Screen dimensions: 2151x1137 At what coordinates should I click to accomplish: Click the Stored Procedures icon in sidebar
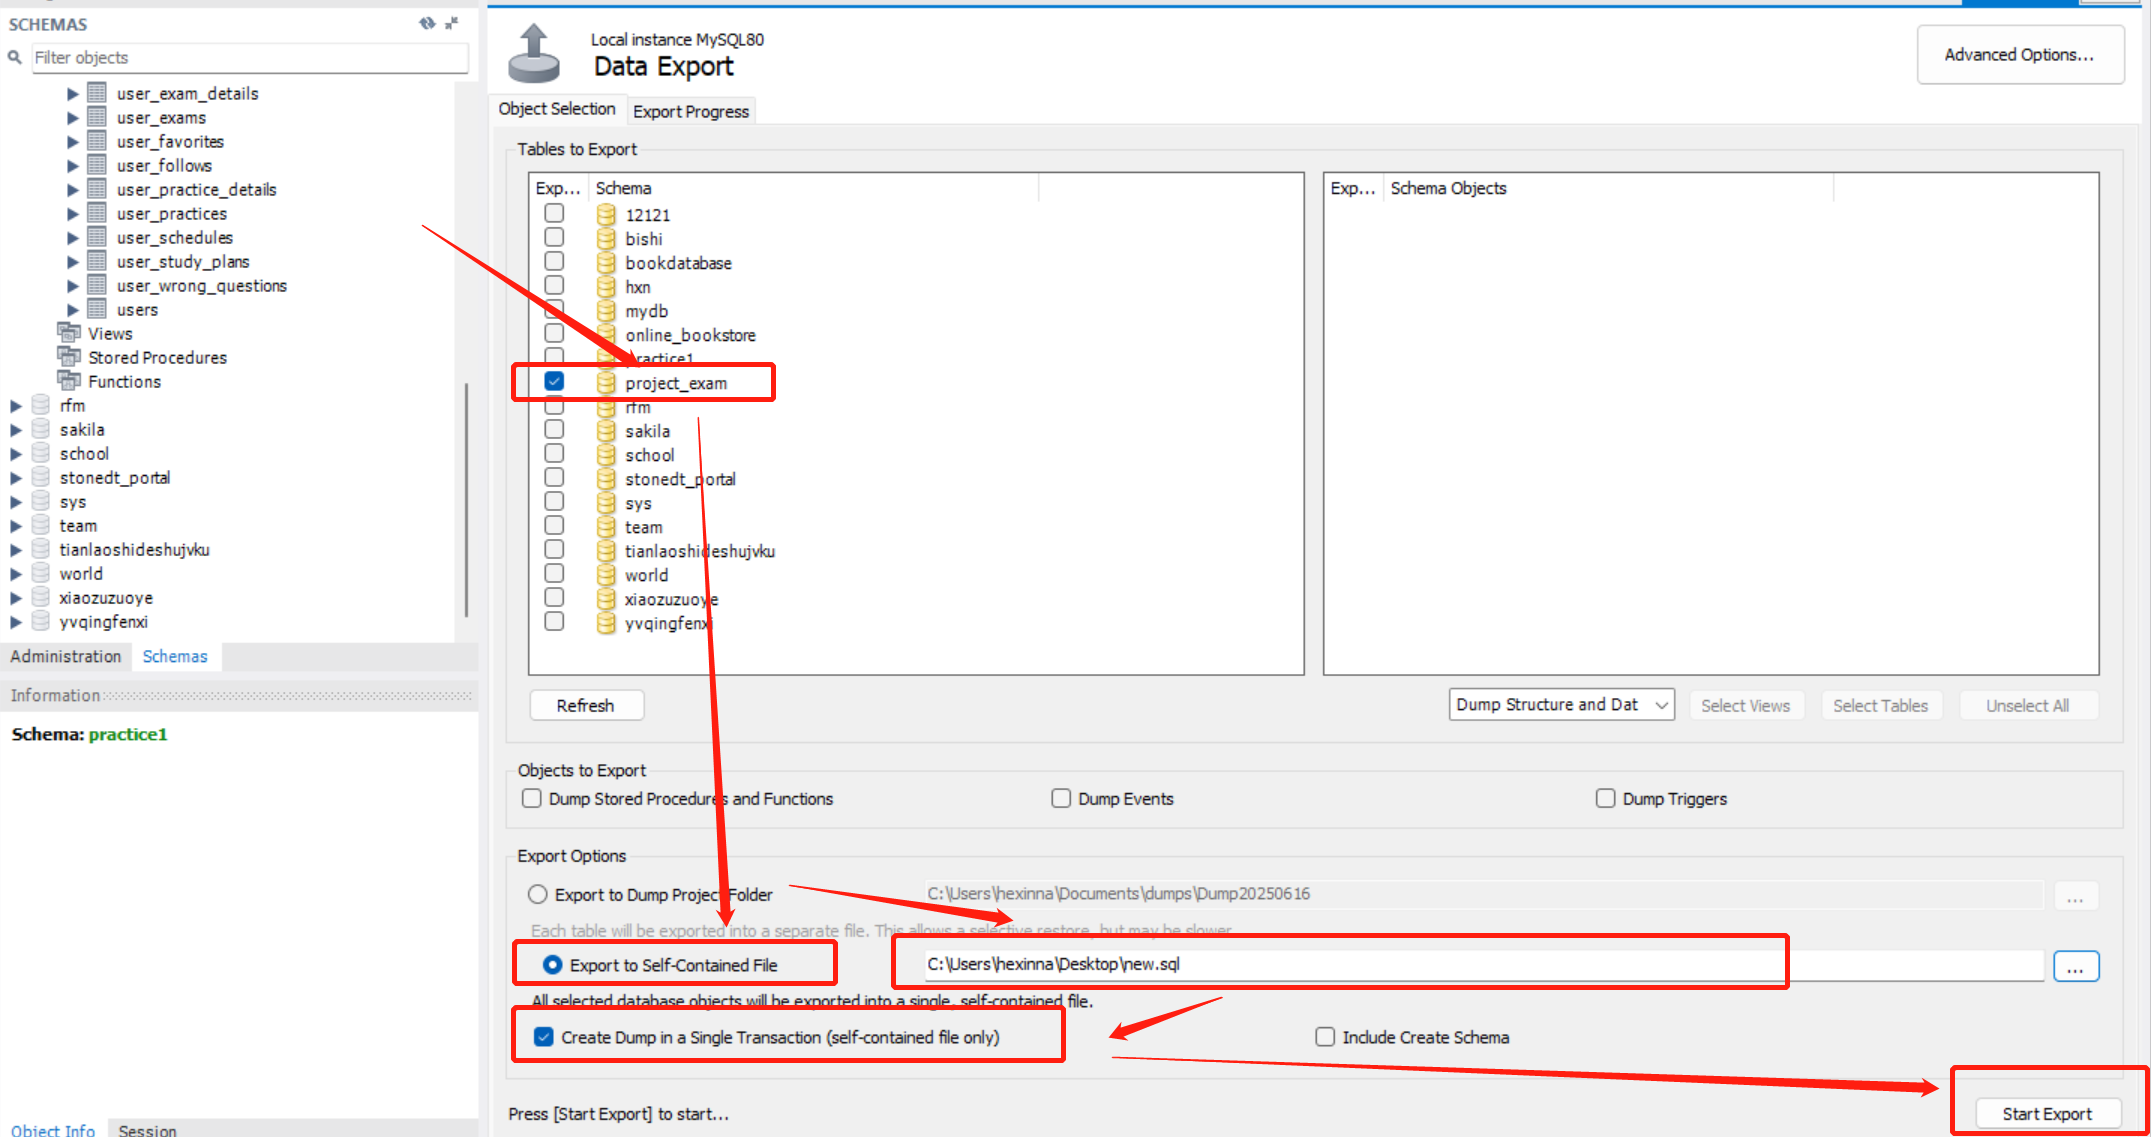click(68, 357)
